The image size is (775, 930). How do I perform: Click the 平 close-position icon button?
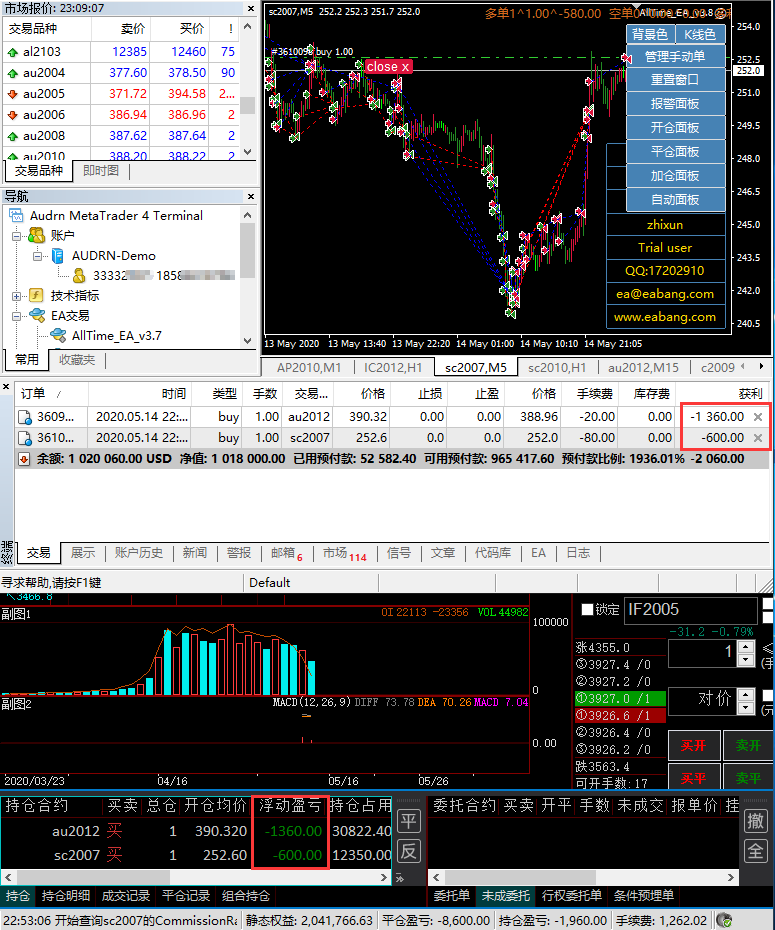coord(409,821)
